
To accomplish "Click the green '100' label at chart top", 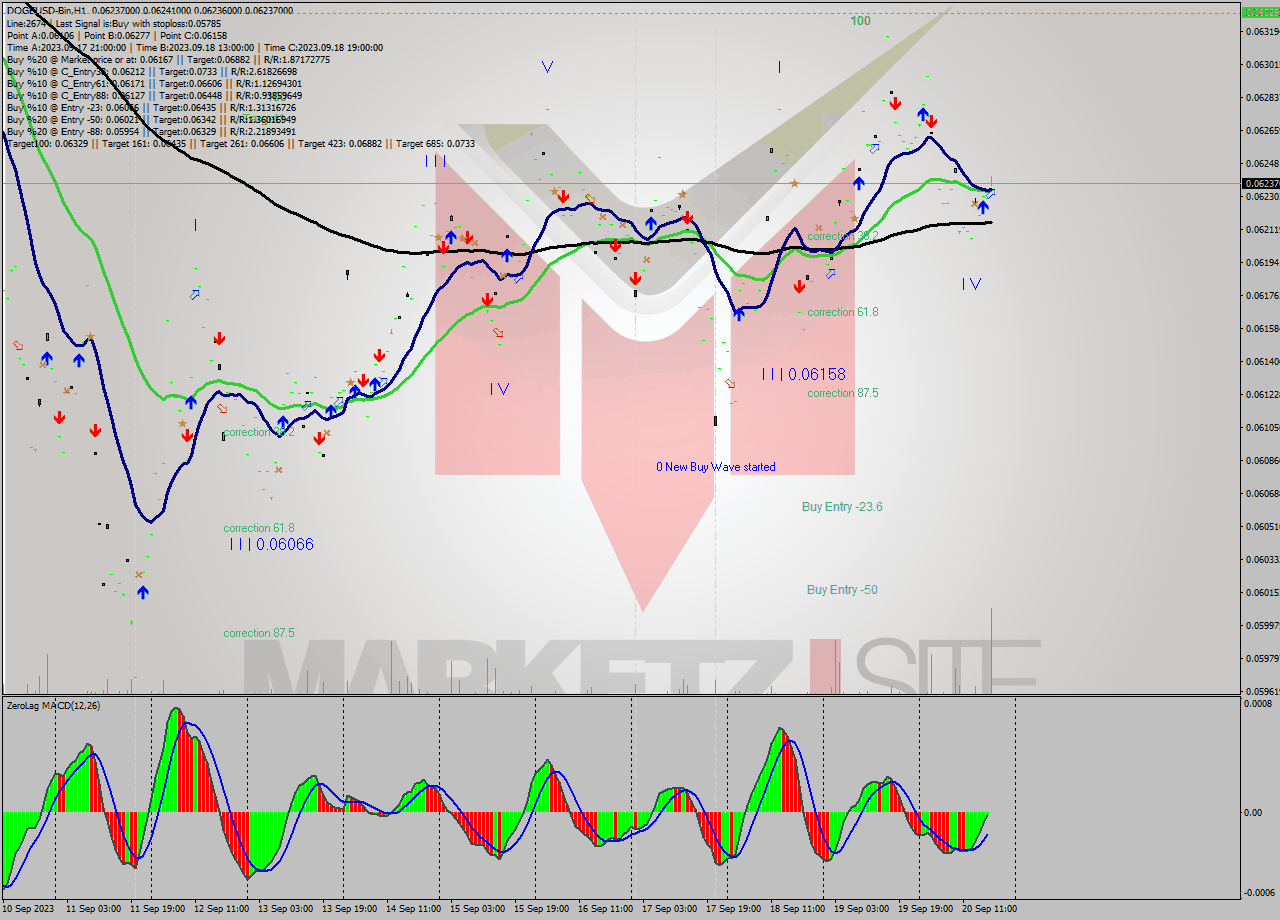I will 860,20.
